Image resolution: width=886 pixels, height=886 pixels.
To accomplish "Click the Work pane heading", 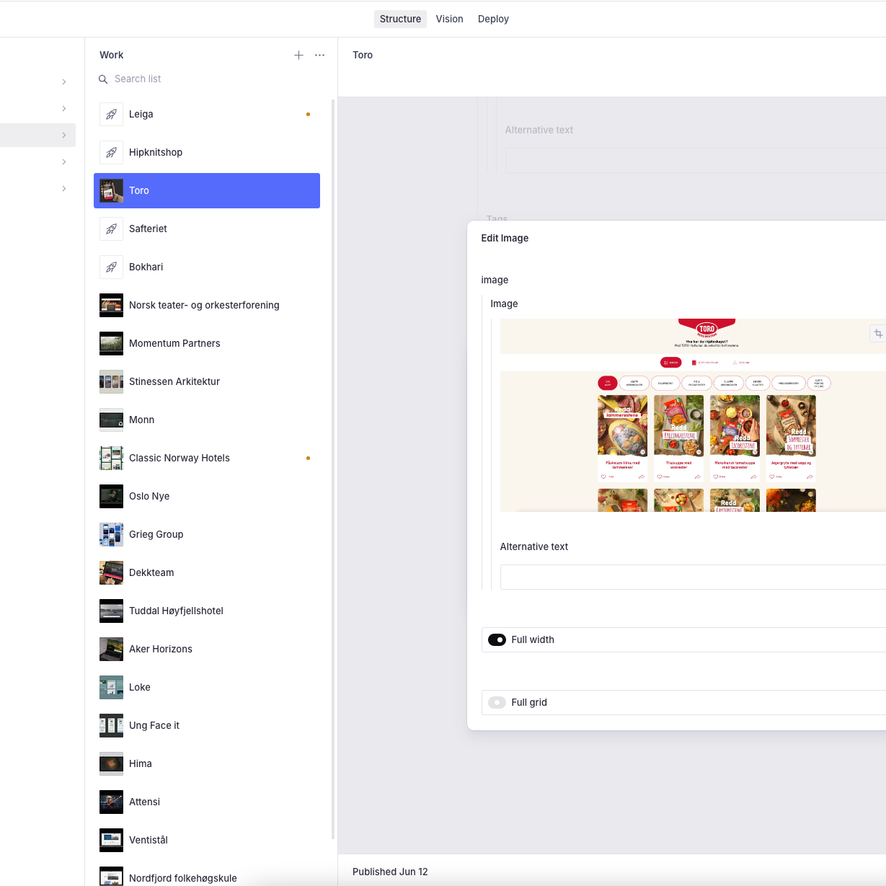I will click(x=111, y=55).
